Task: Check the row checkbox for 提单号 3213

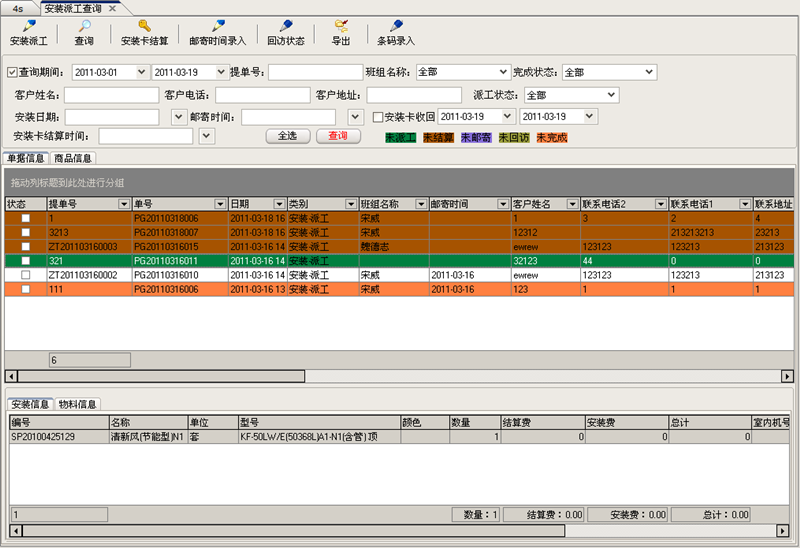Action: pos(26,232)
